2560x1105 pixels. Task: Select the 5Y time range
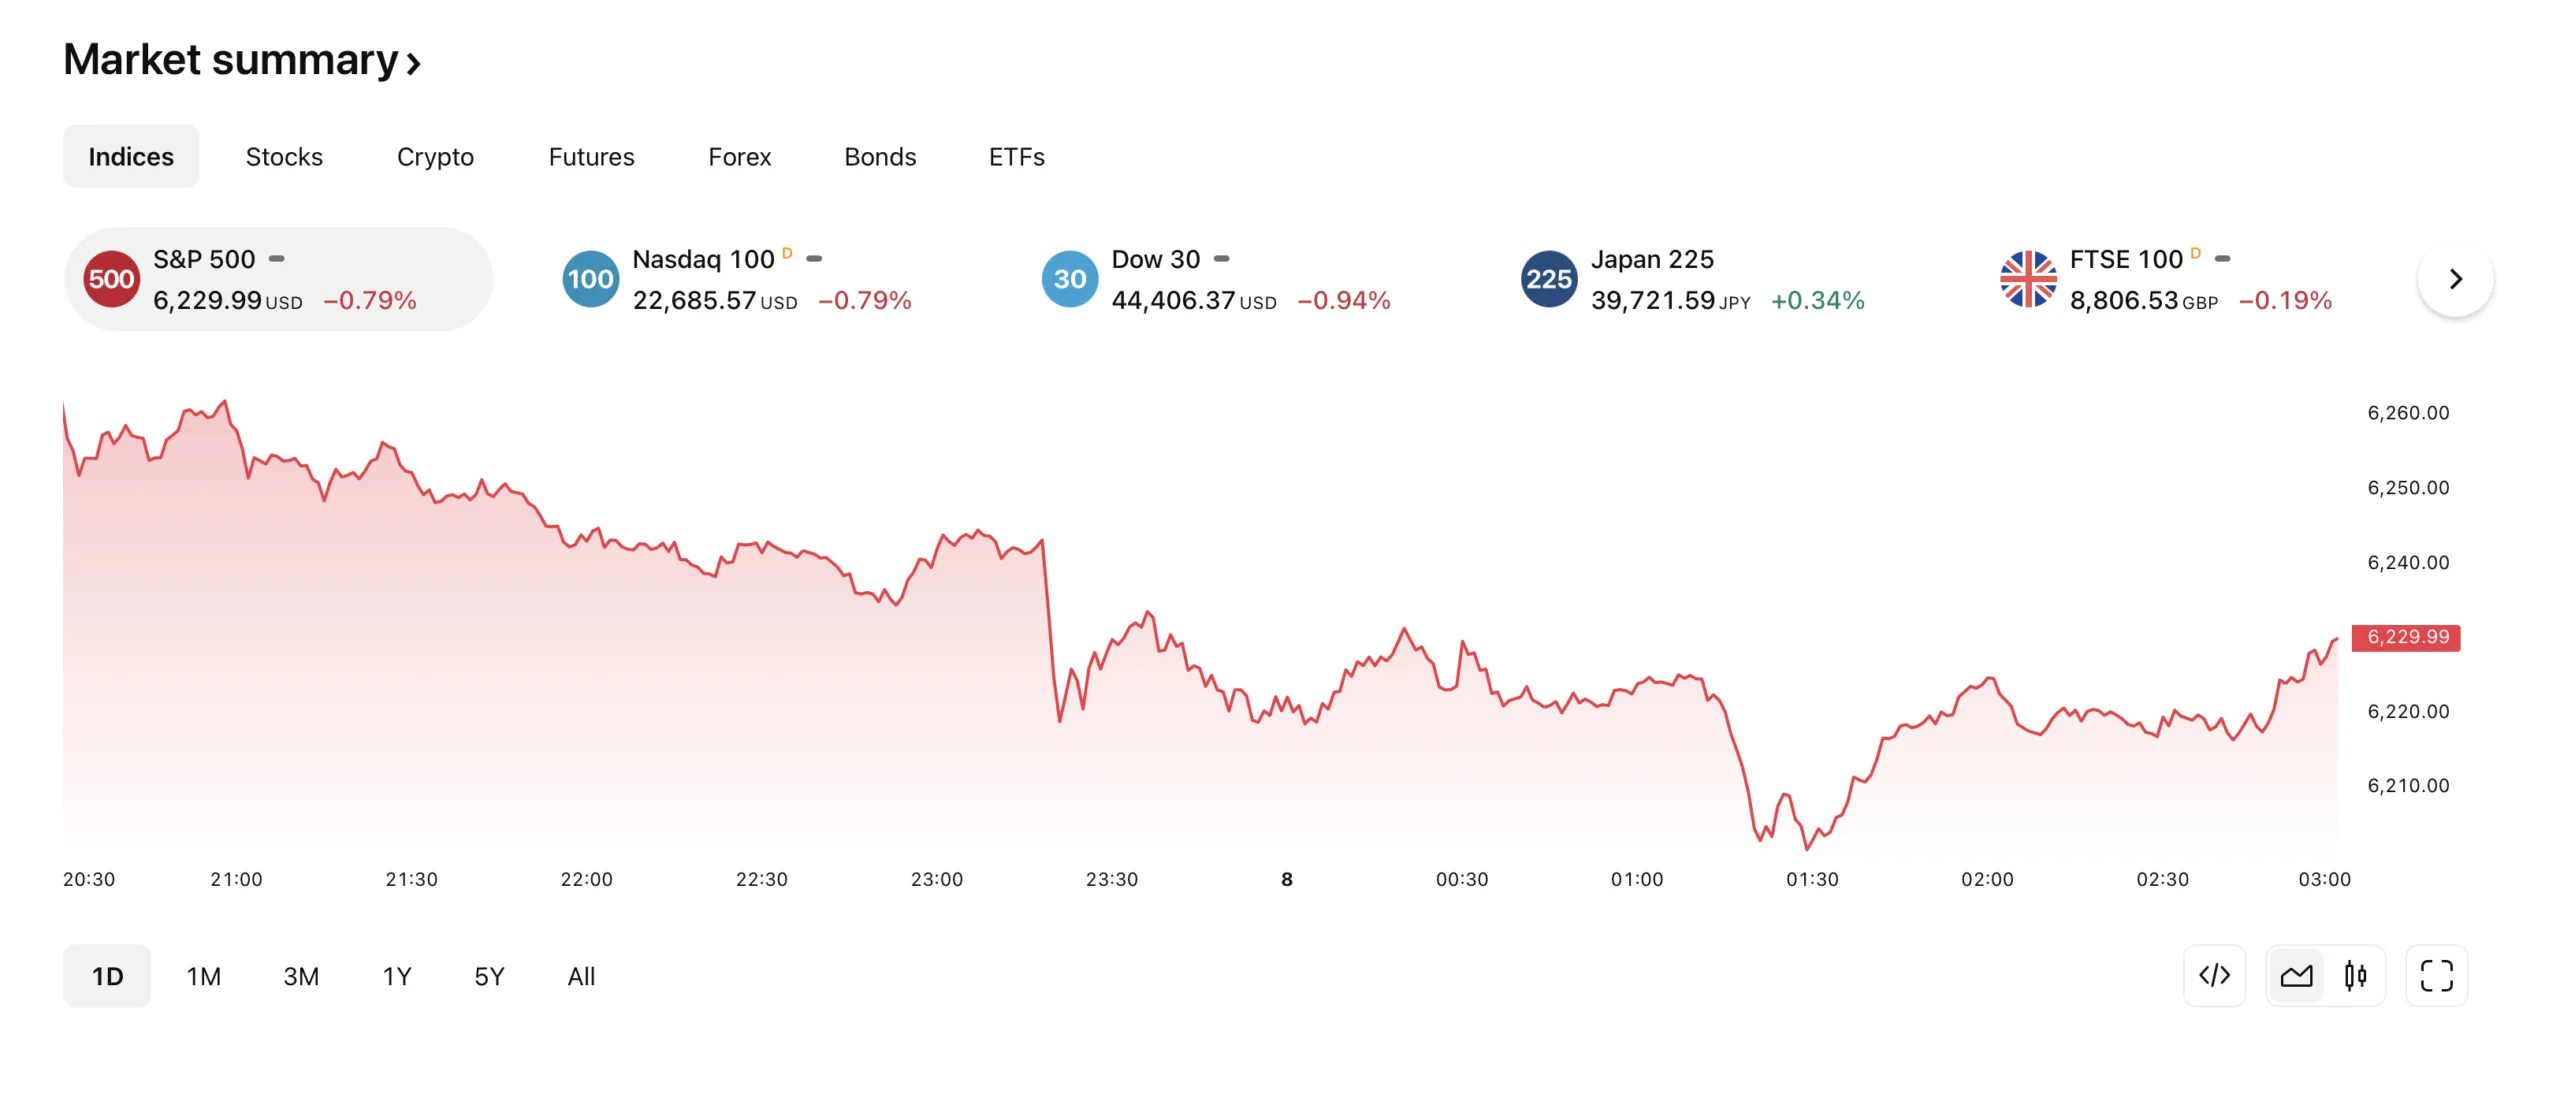point(489,976)
